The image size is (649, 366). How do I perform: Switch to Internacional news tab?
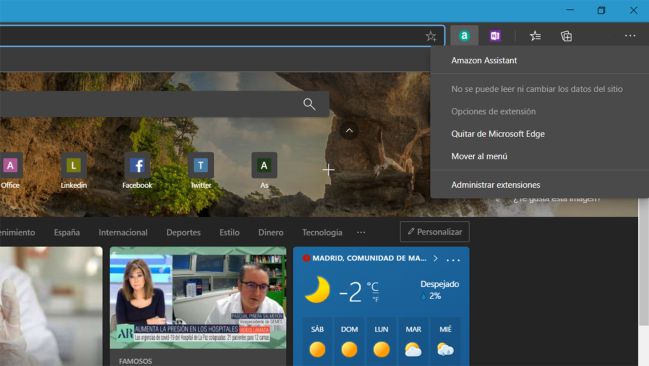click(x=123, y=232)
